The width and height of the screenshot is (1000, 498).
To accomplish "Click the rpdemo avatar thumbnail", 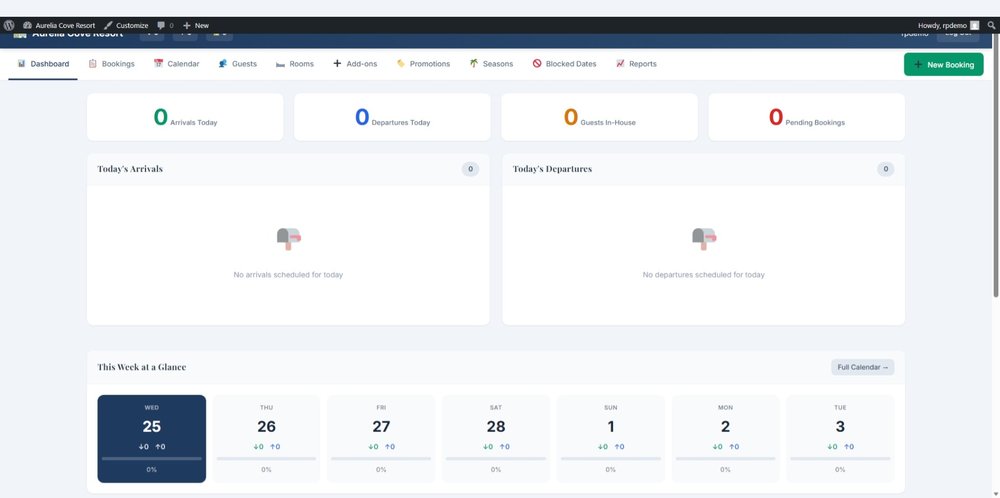I will [x=974, y=26].
